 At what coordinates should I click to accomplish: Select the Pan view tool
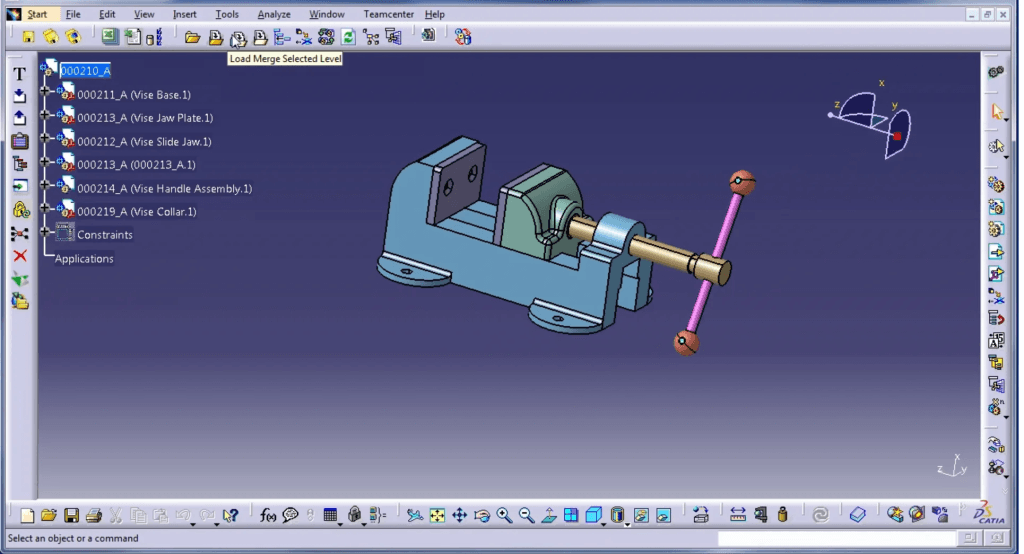coord(460,516)
